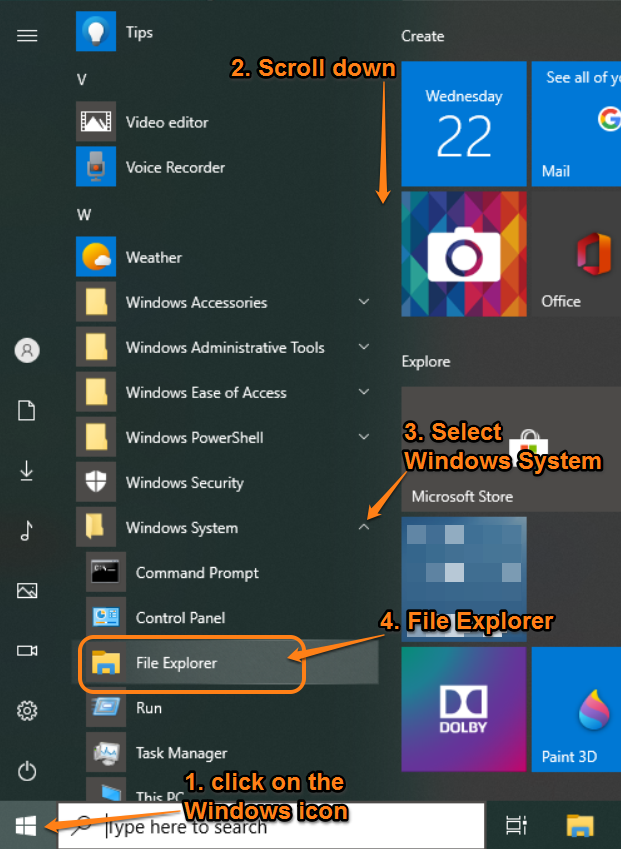Open Voice Recorder
This screenshot has width=621, height=849.
(x=225, y=167)
